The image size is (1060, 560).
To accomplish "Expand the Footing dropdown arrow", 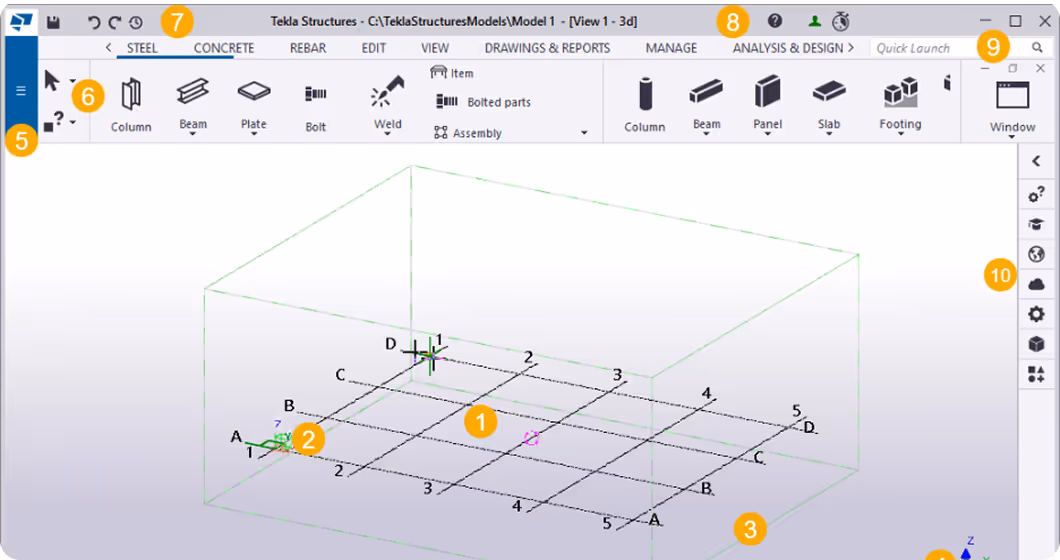I will 900,135.
